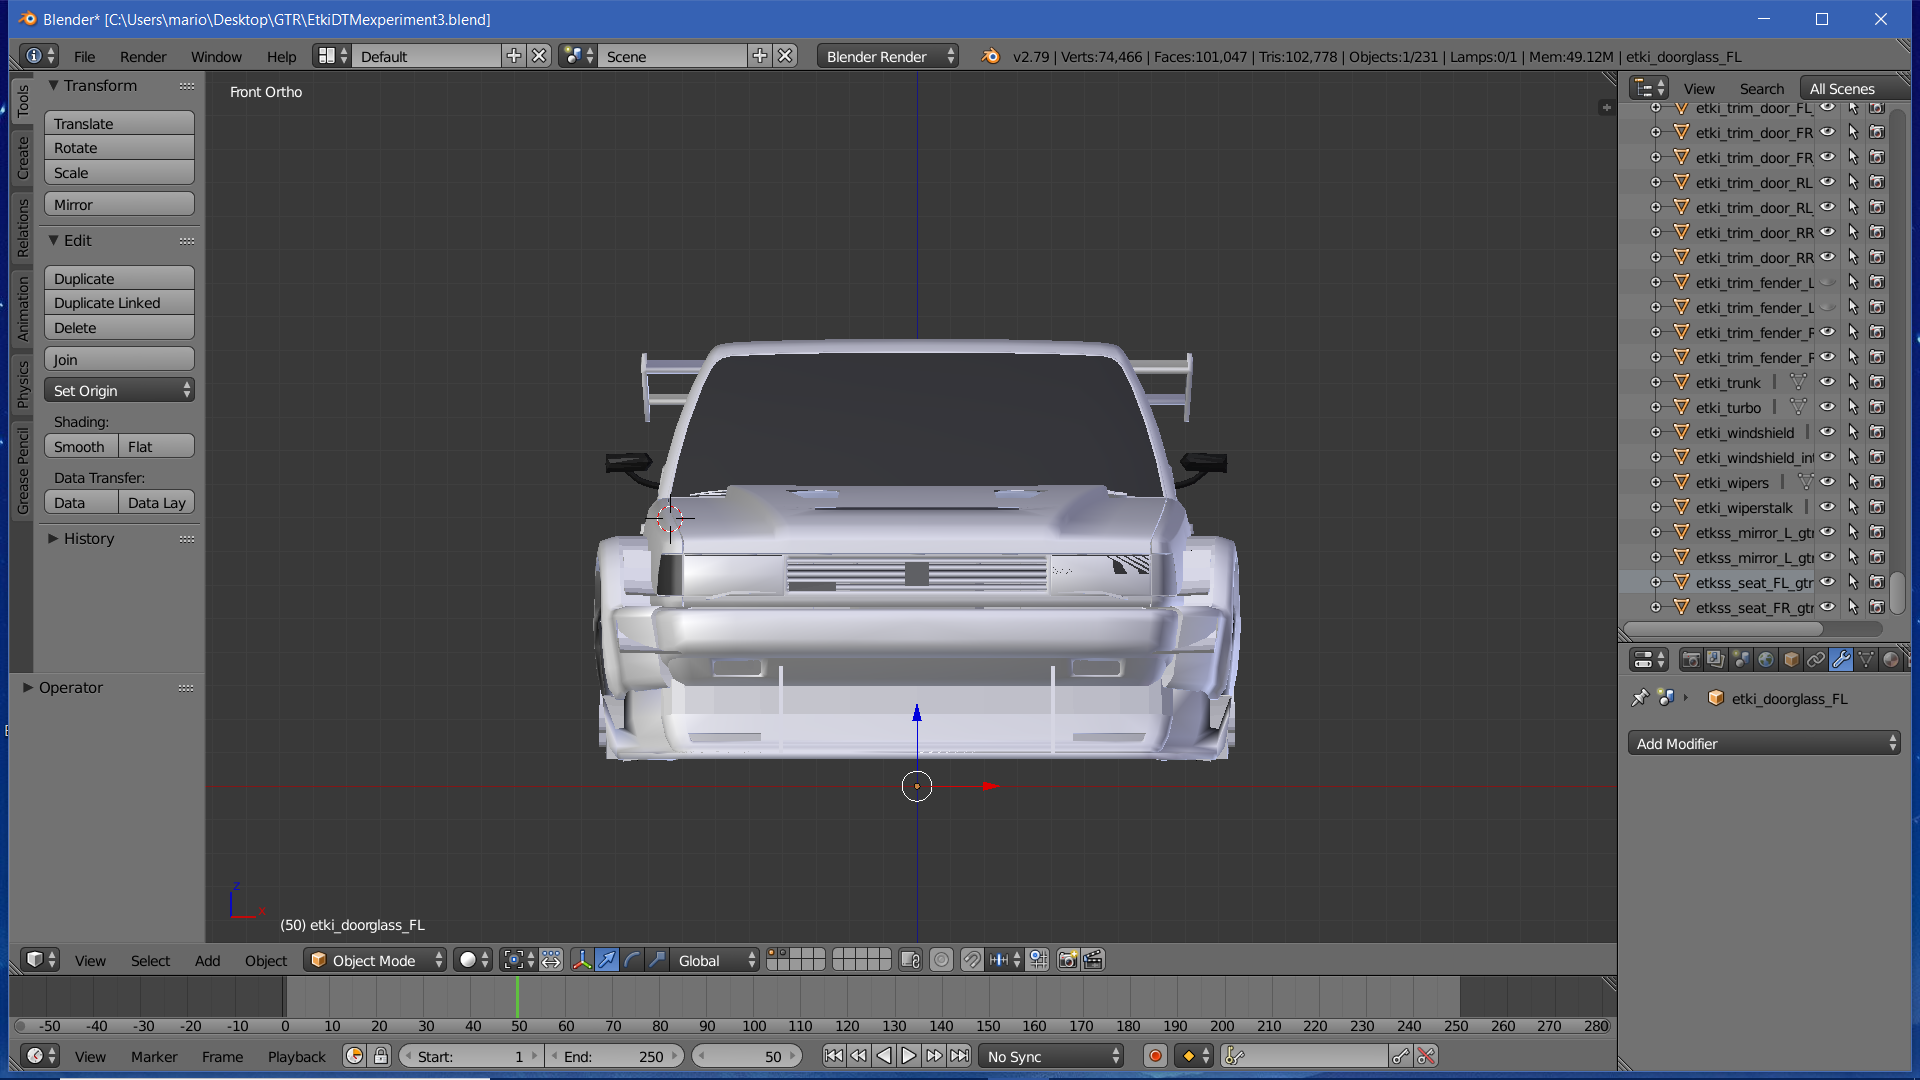Switch to the Physics tool shelf tab
This screenshot has height=1080, width=1920.
point(22,384)
